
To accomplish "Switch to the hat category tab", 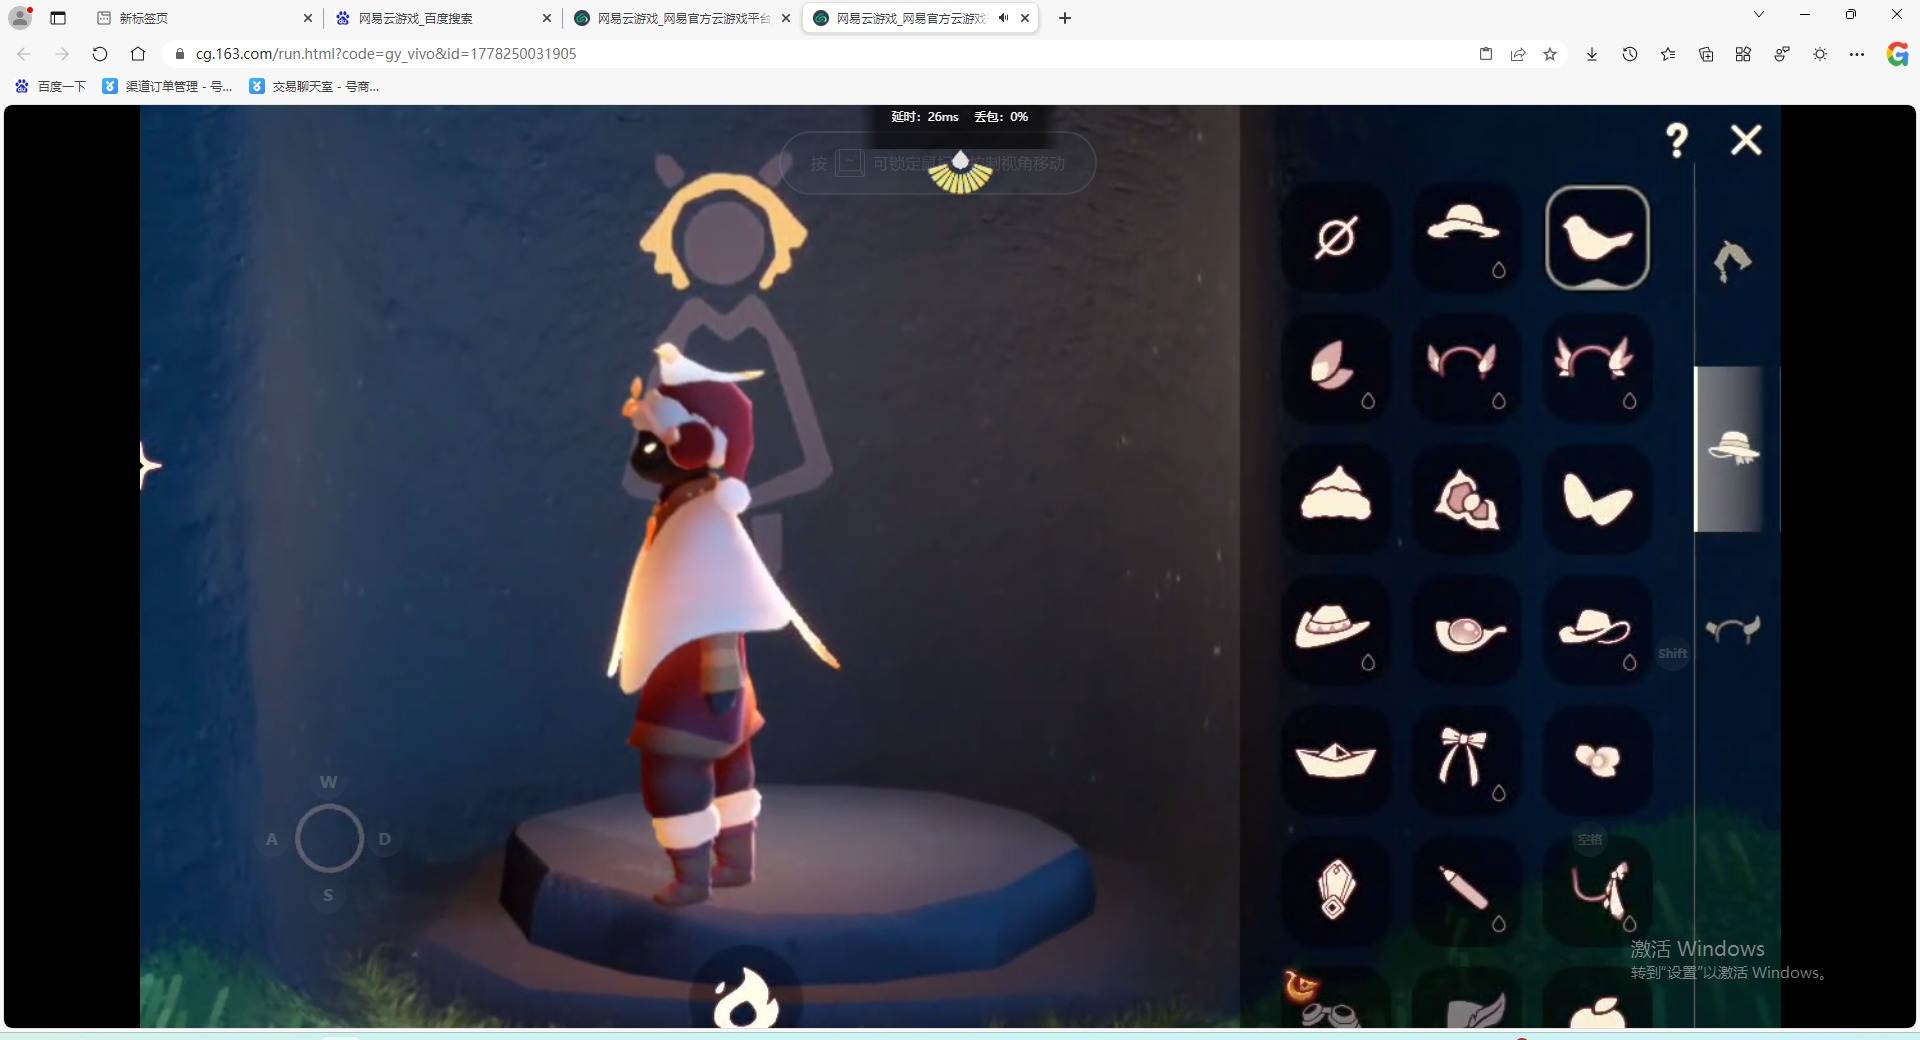I will [x=1734, y=448].
